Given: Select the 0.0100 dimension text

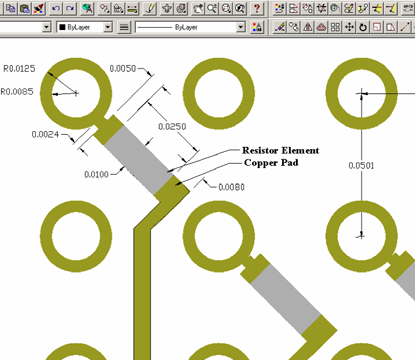Looking at the screenshot, I should coord(96,174).
